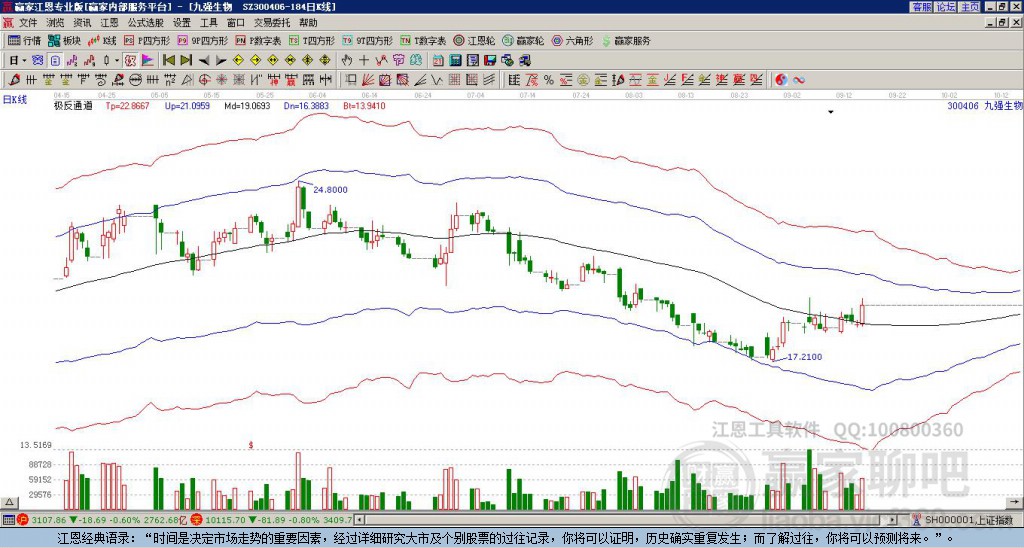The image size is (1024, 548).
Task: Click the black right-arrow move icon
Action: pyautogui.click(x=221, y=61)
